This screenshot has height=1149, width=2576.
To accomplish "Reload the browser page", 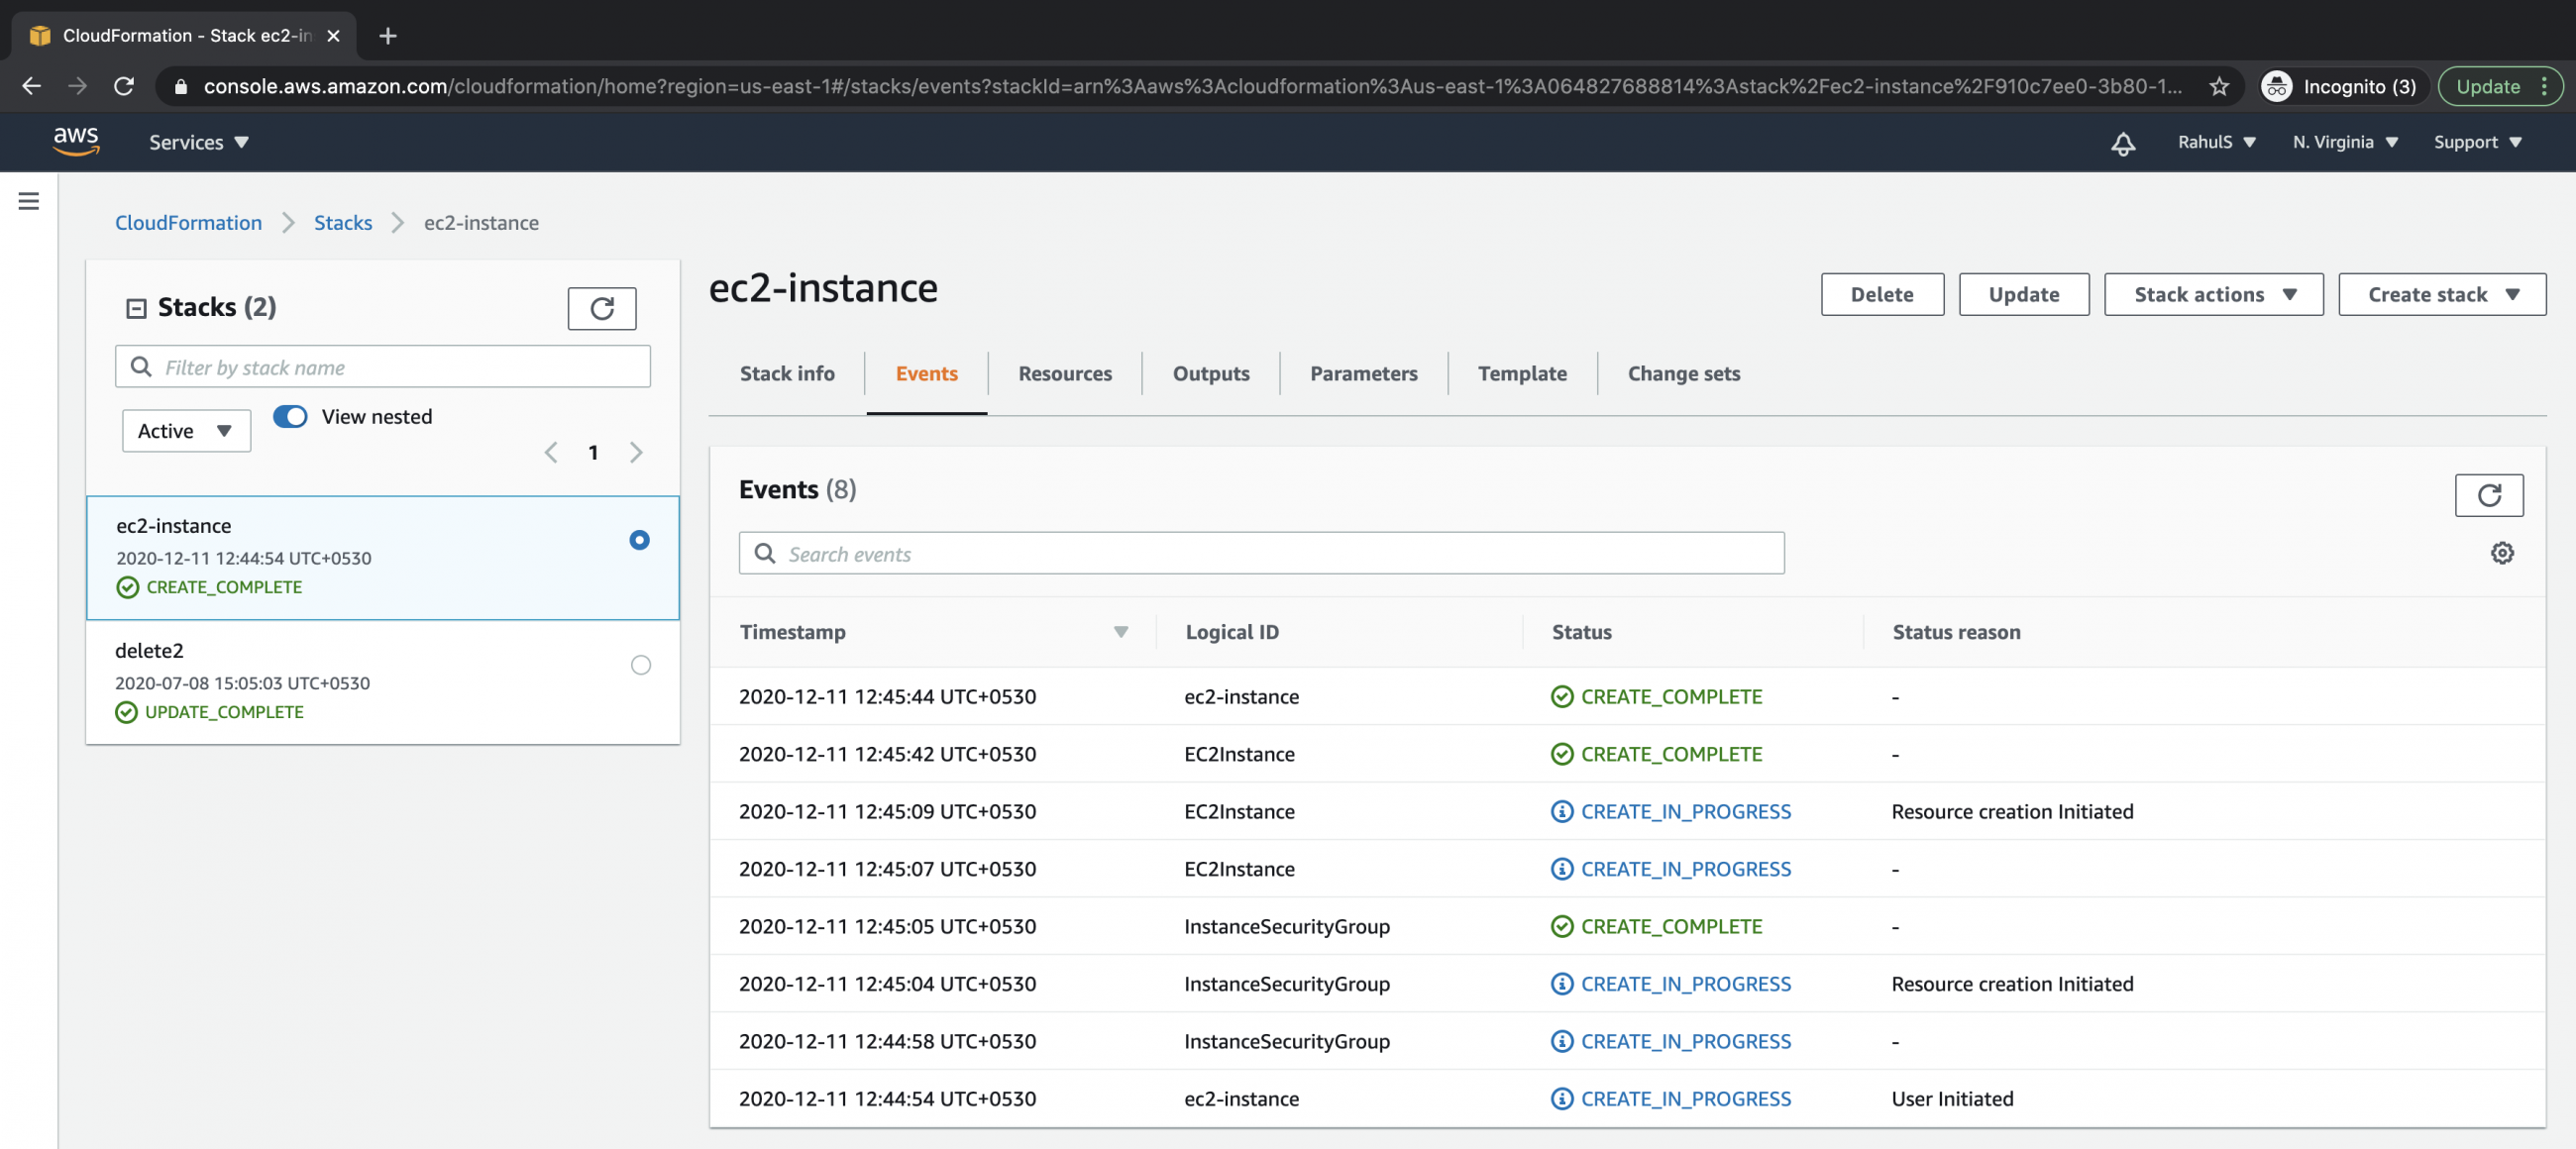I will (x=124, y=86).
